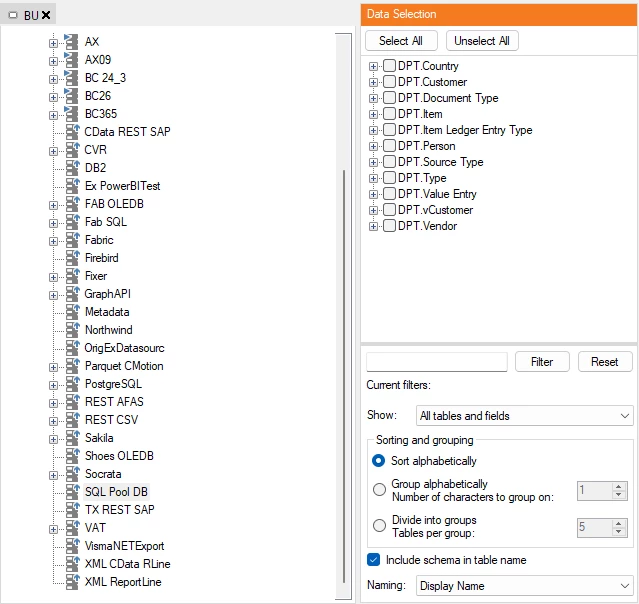Close the BU tab

coord(46,15)
